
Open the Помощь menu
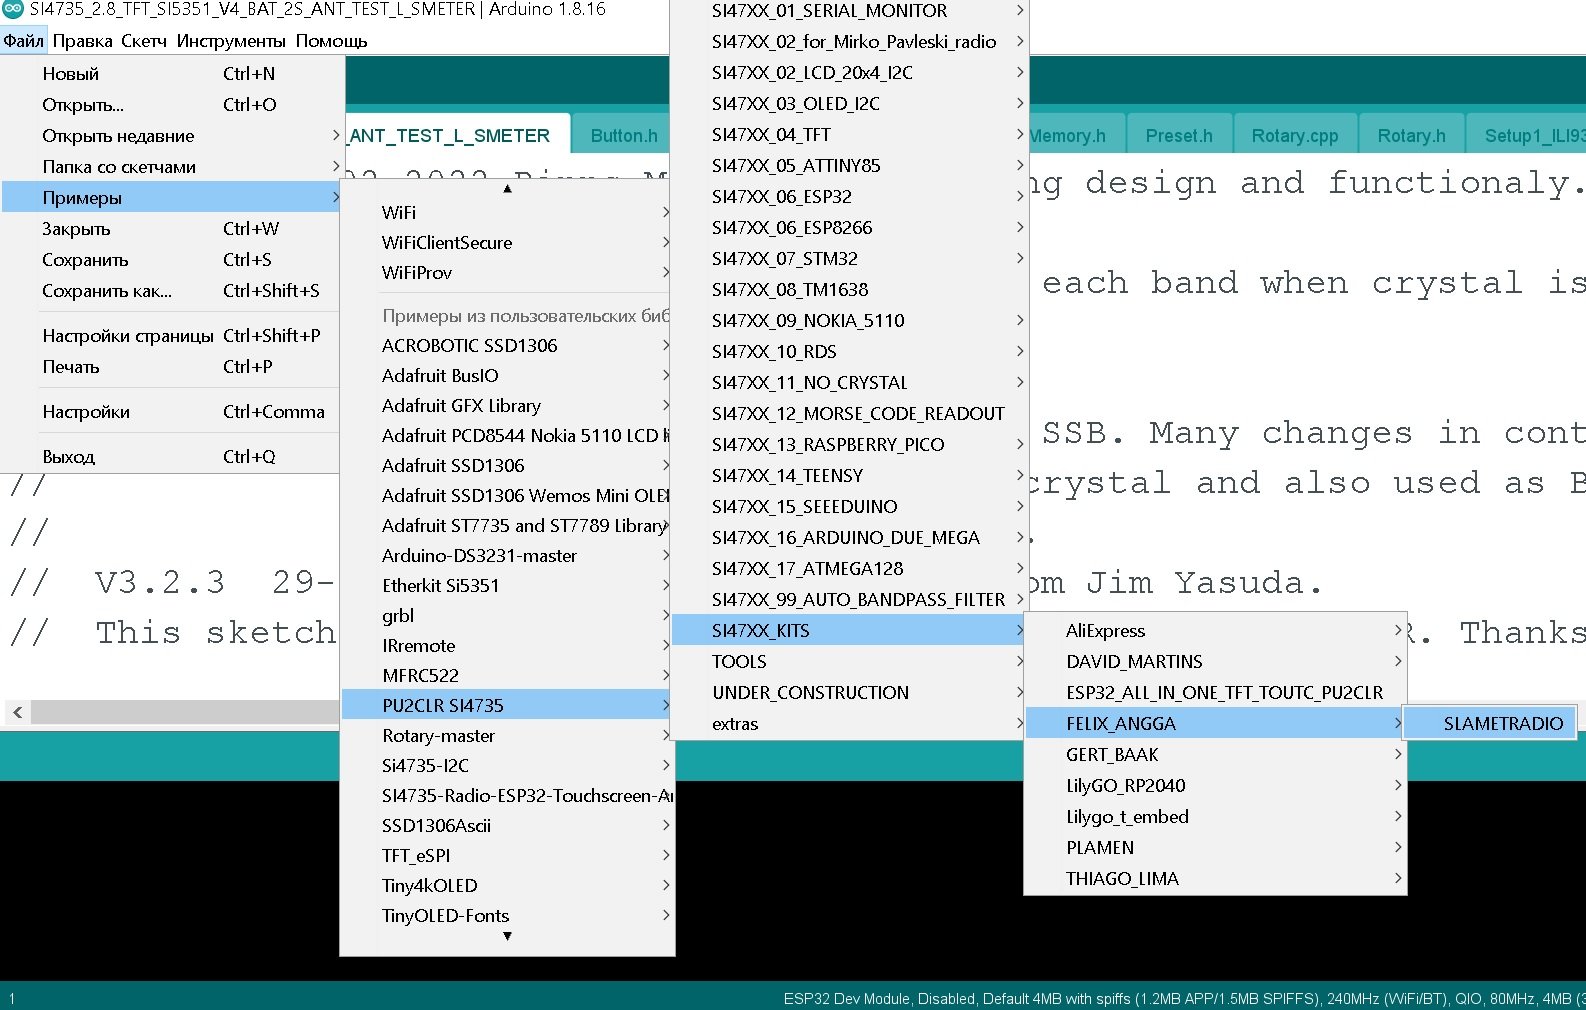point(331,41)
